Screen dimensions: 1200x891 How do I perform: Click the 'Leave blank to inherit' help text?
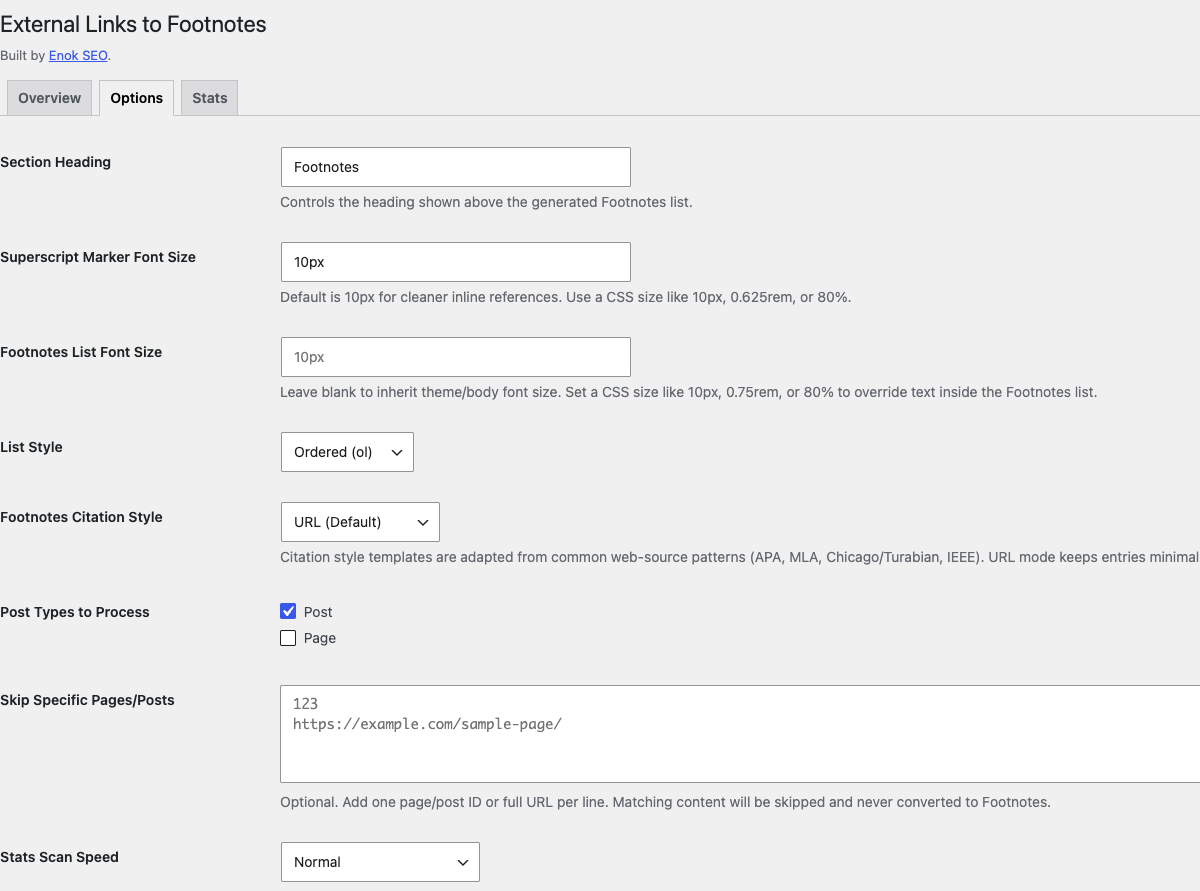pyautogui.click(x=689, y=392)
